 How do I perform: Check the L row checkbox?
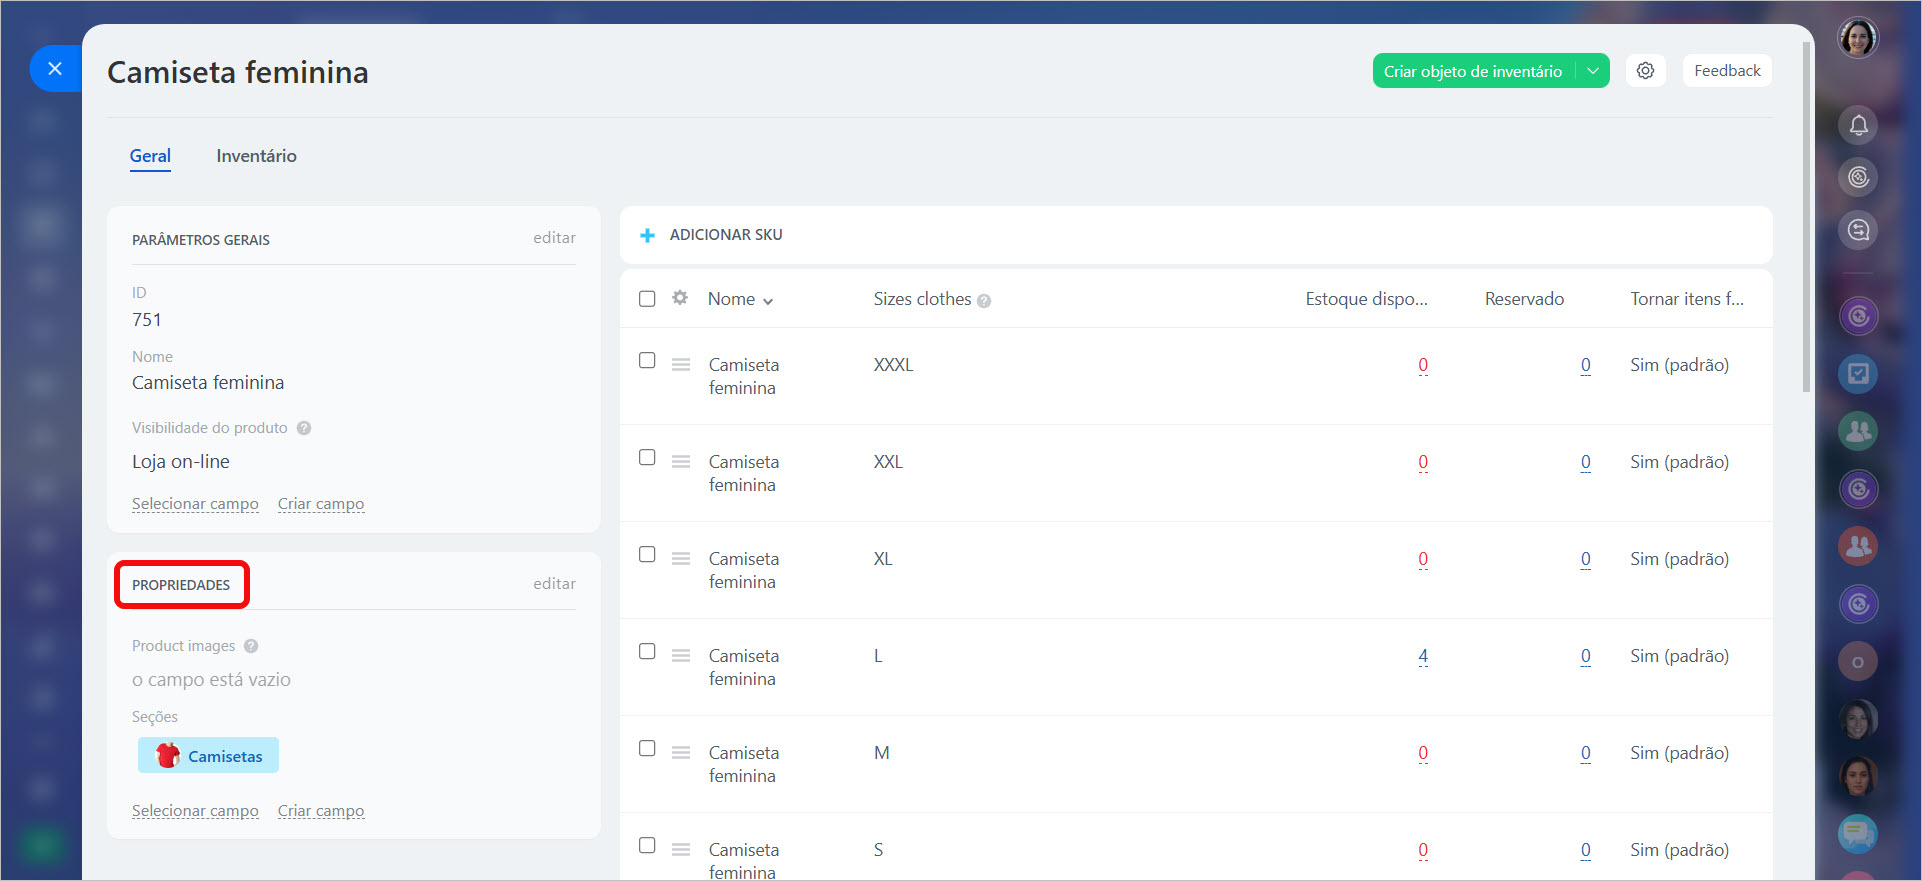coord(647,651)
